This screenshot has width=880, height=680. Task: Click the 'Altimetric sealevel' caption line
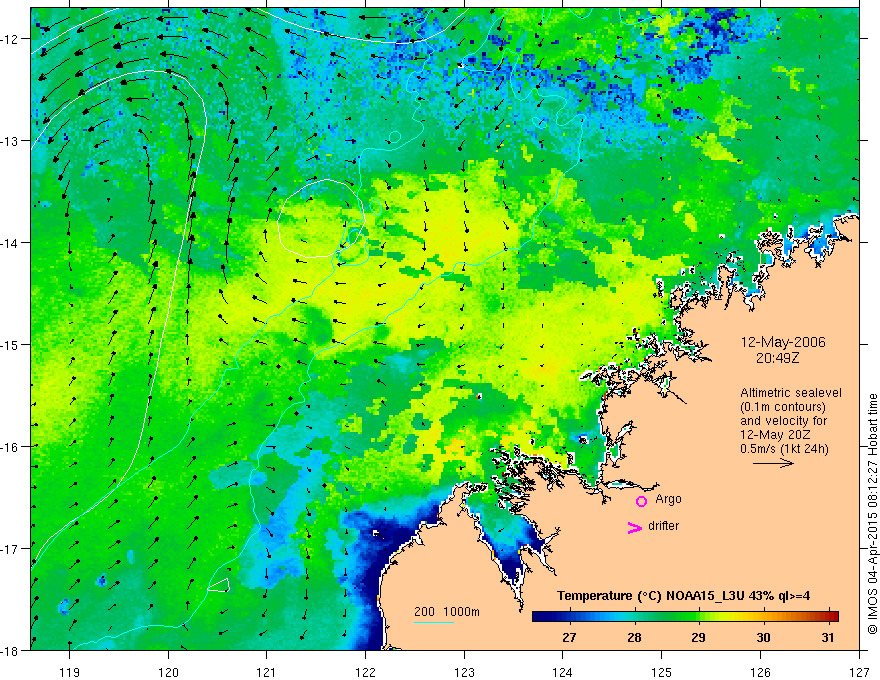click(791, 393)
